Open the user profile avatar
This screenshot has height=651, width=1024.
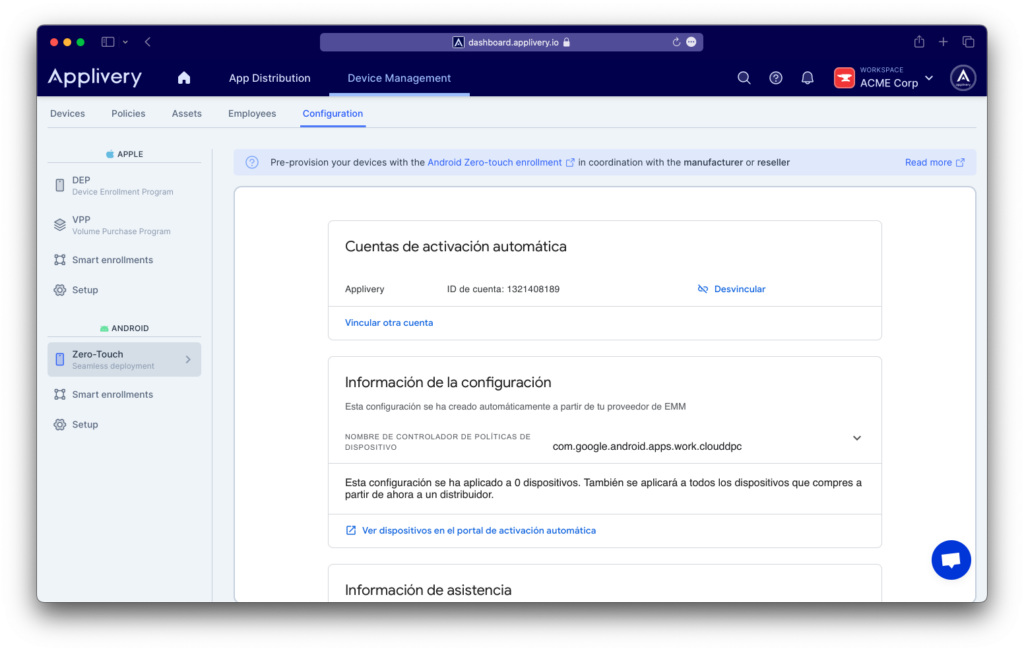(963, 78)
